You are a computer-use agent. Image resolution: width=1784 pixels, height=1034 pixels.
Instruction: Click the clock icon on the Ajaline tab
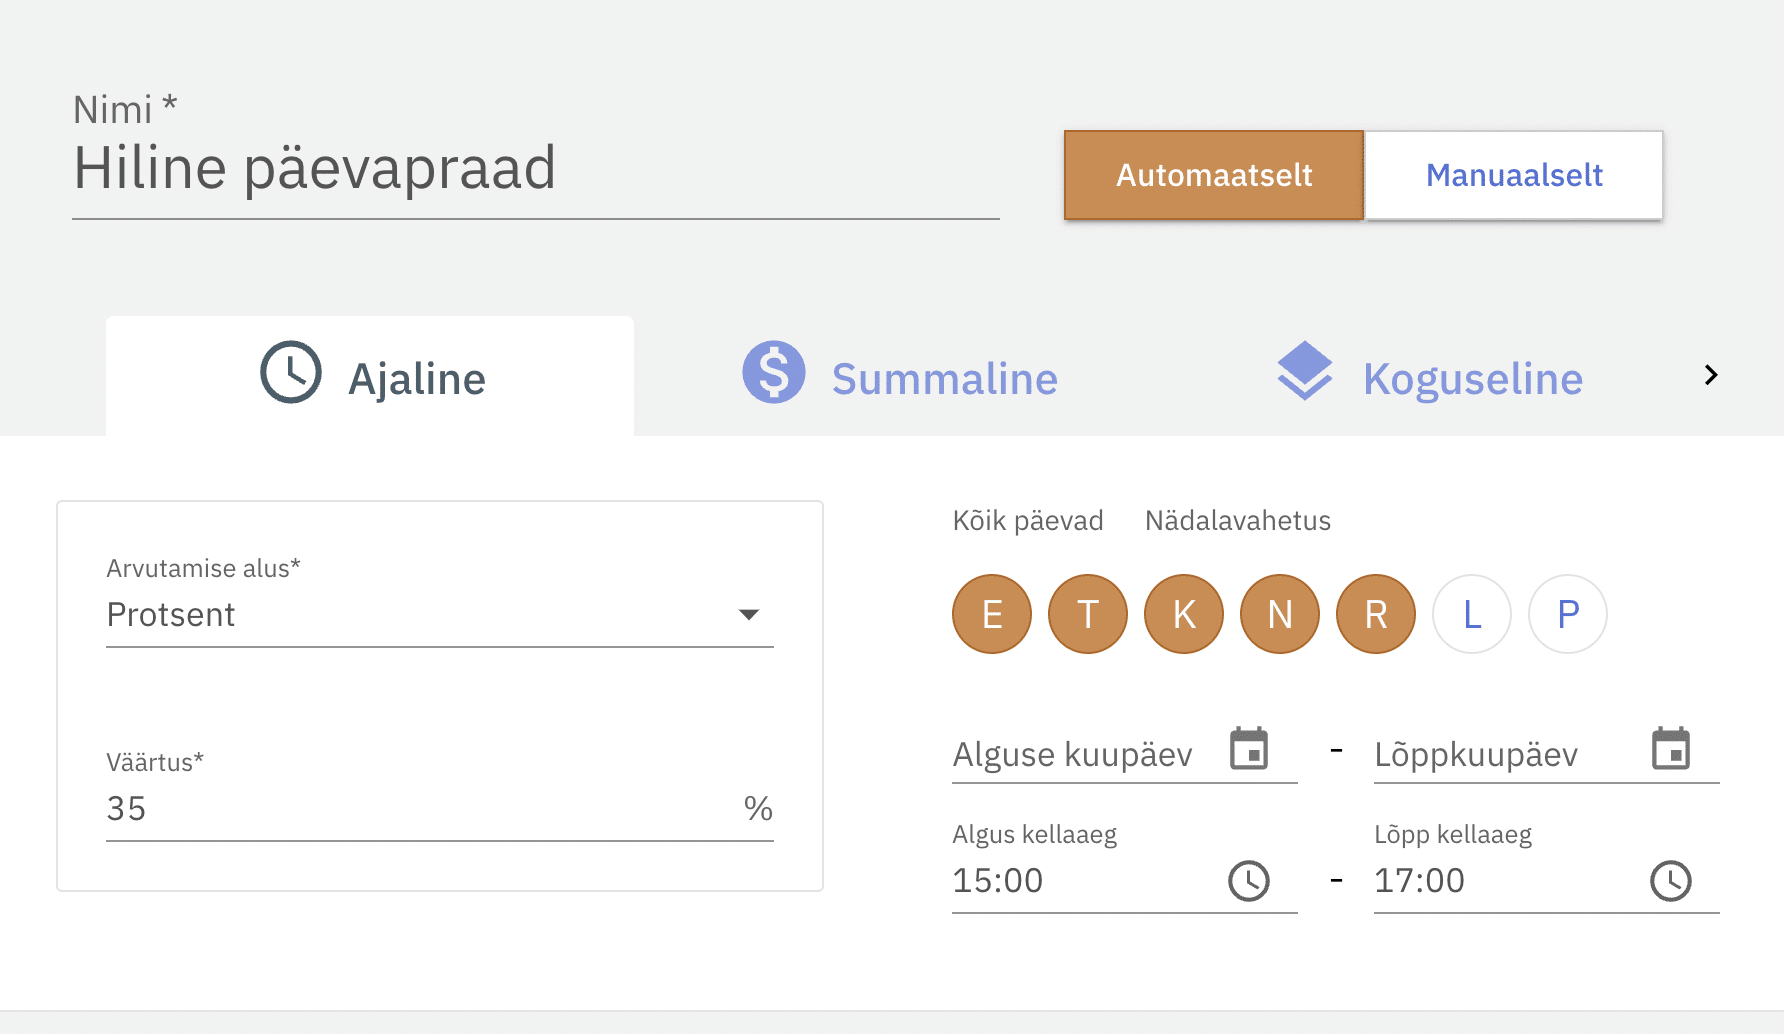click(x=290, y=373)
